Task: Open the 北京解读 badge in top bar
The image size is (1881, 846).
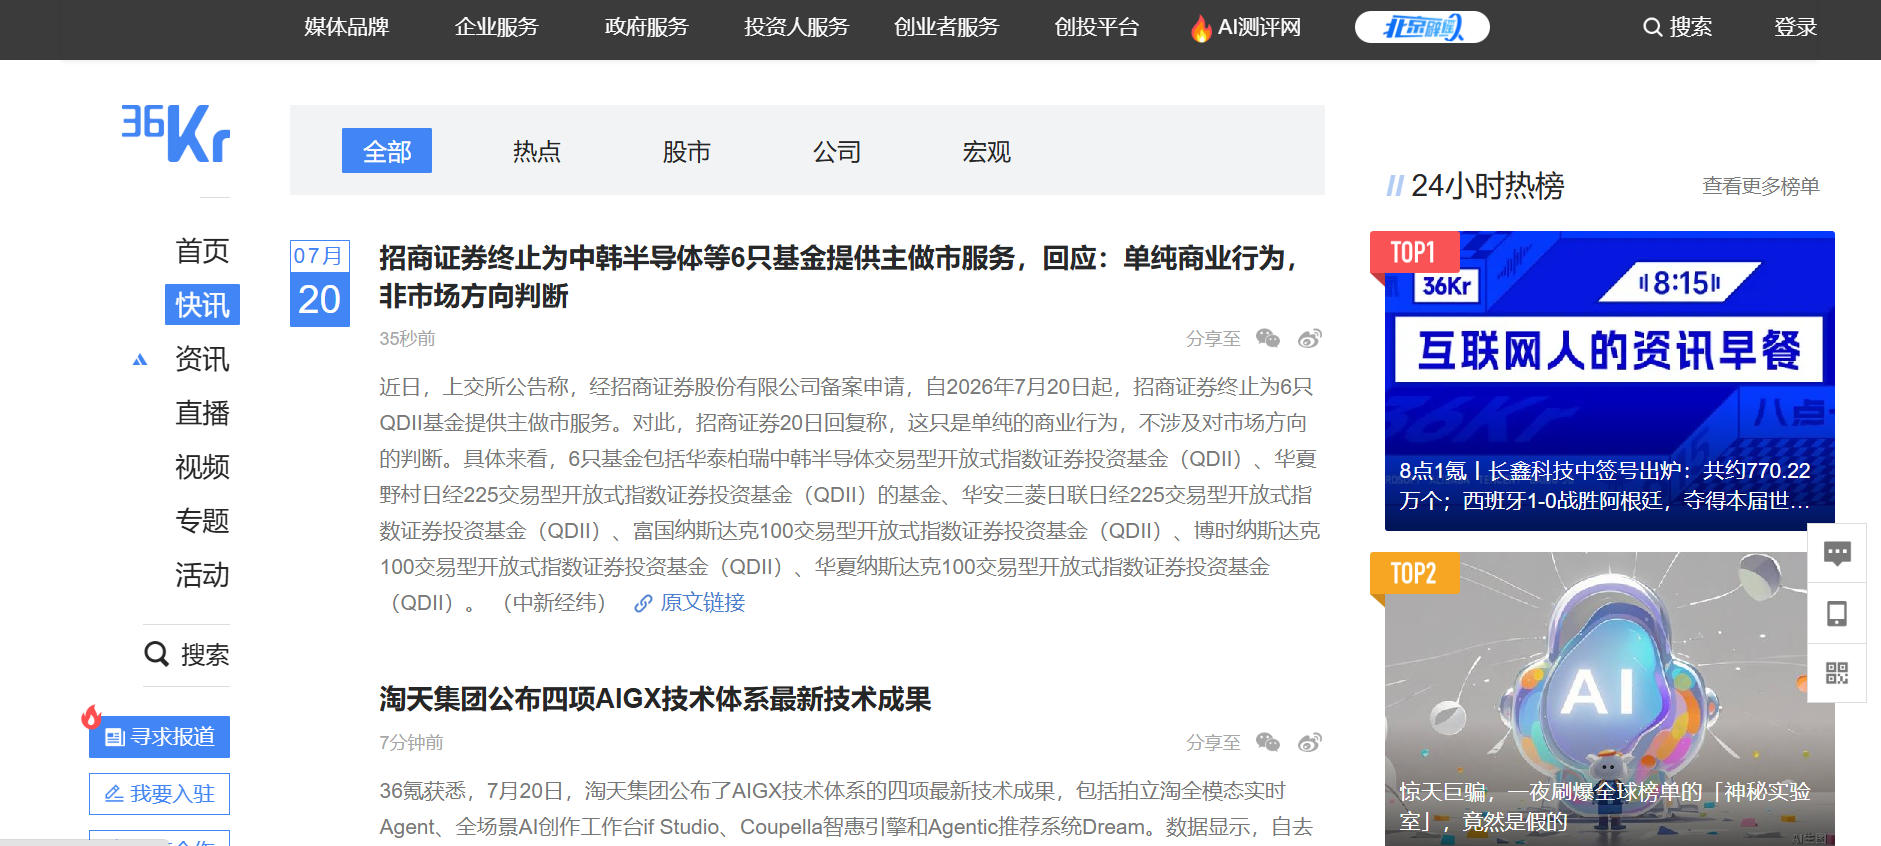Action: point(1422,27)
